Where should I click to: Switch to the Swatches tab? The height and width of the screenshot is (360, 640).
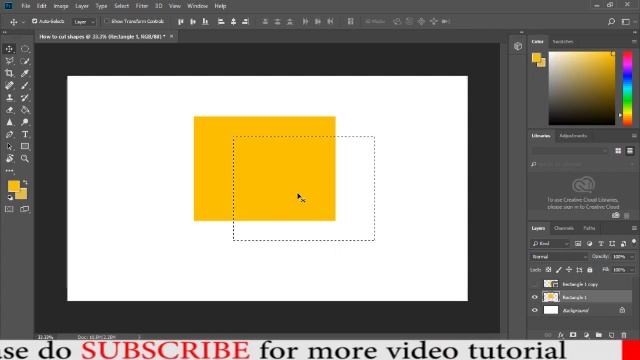pos(563,42)
